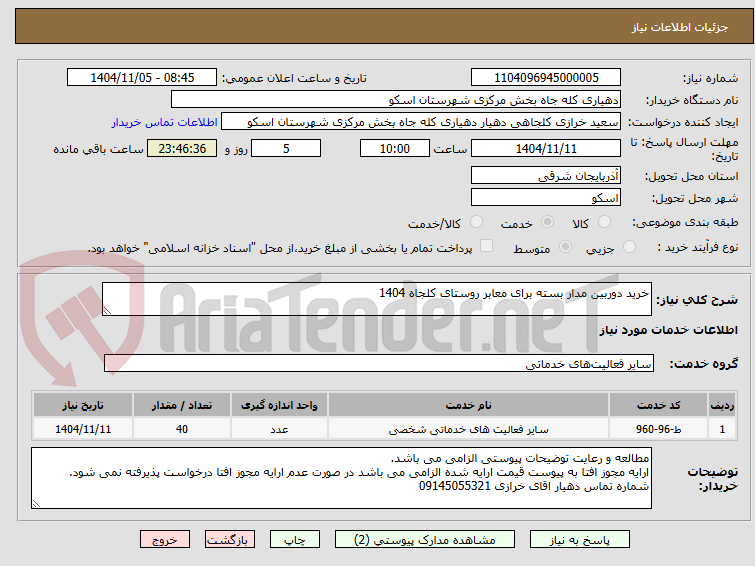The image size is (755, 566).
Task: Click the بازگشت back button
Action: (x=230, y=540)
